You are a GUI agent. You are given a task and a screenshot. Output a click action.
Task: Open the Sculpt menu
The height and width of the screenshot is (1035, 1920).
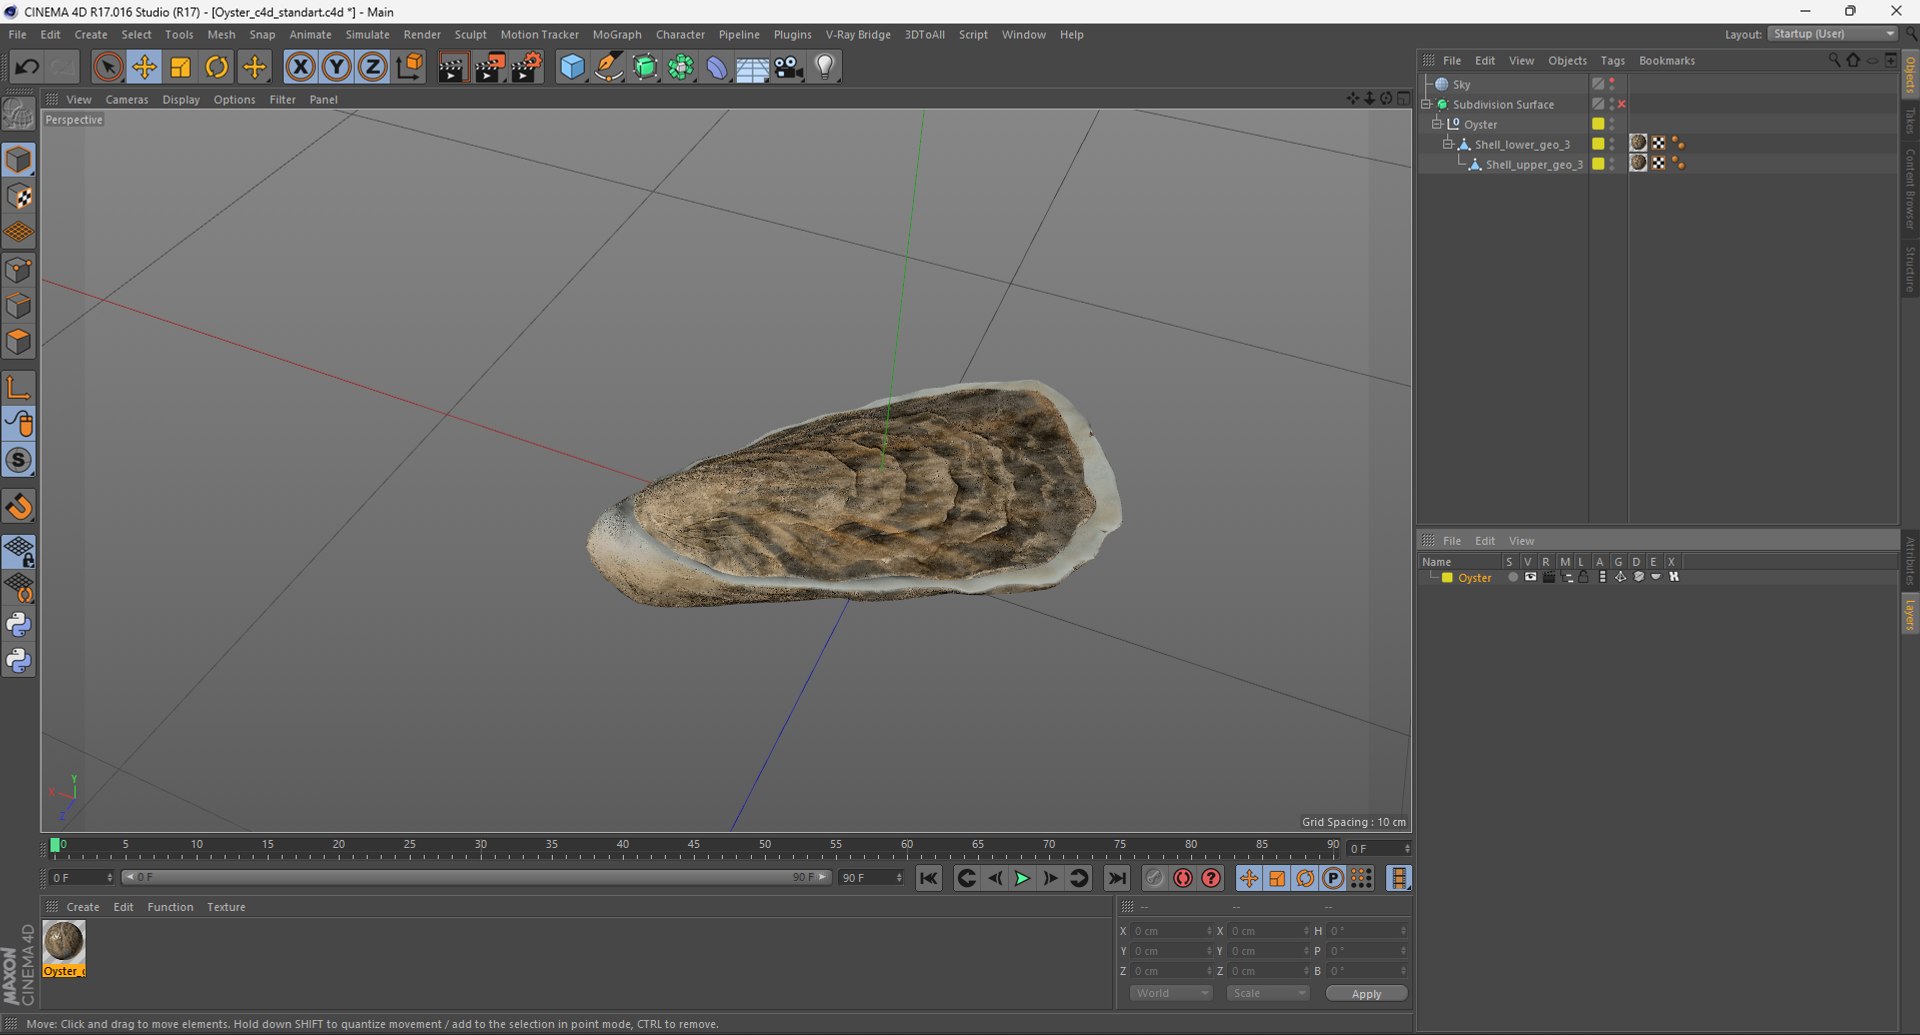click(470, 34)
